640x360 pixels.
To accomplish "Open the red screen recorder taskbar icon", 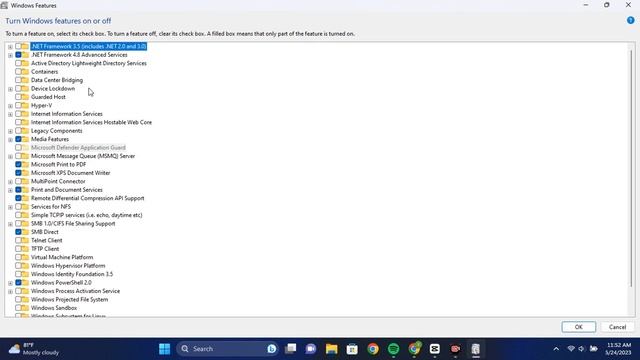I will pos(455,349).
